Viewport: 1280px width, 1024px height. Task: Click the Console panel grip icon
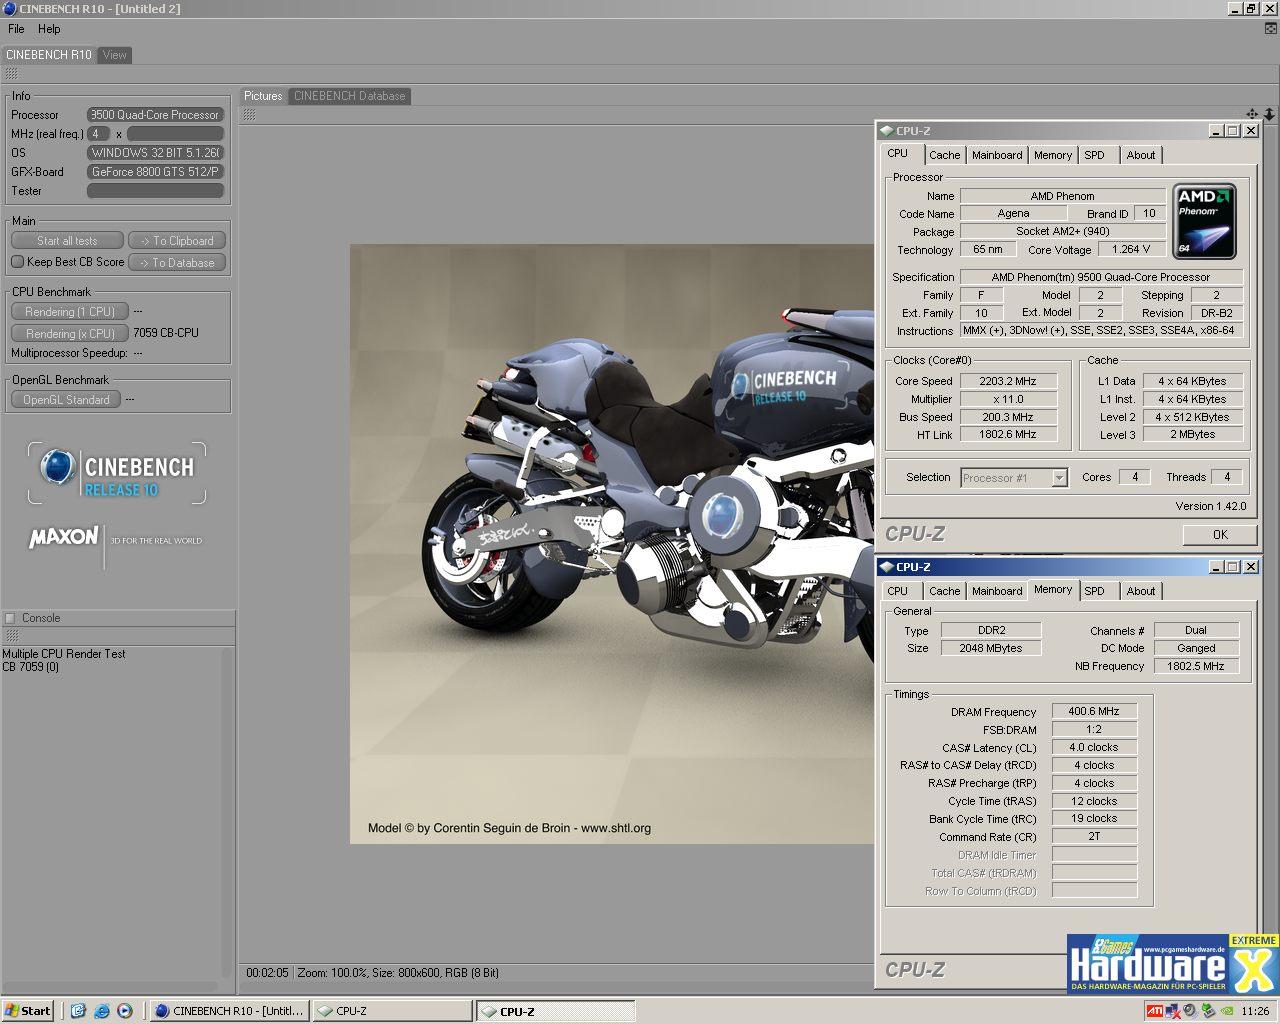click(11, 635)
